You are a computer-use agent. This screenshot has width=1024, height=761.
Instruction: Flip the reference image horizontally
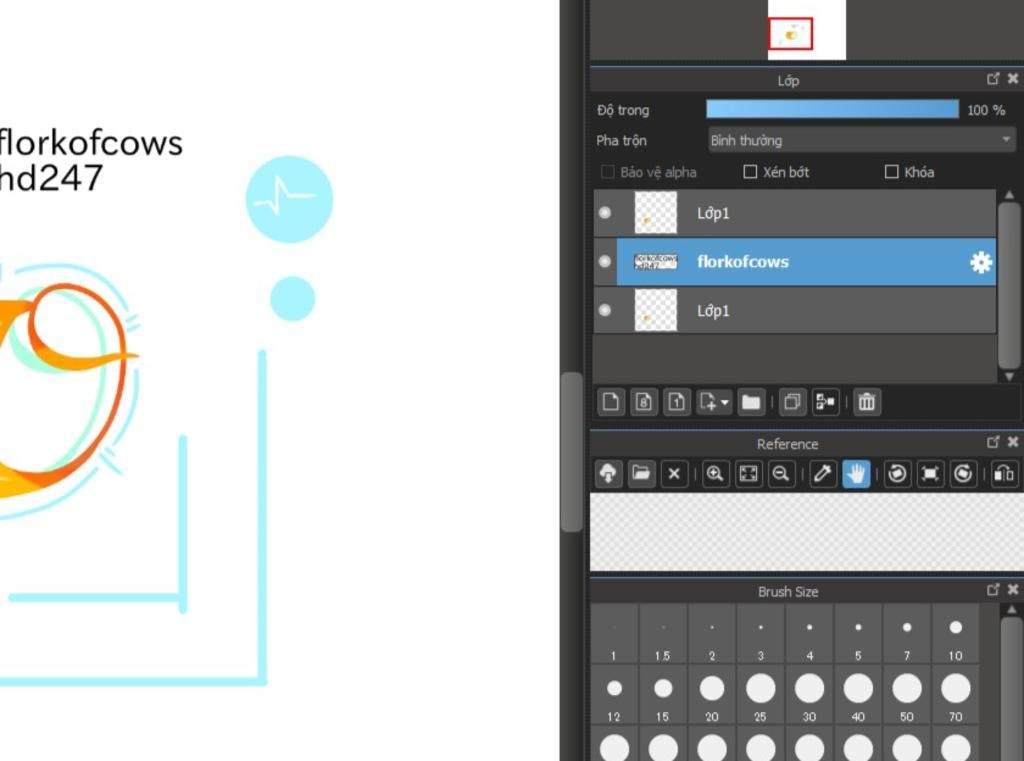point(1004,473)
